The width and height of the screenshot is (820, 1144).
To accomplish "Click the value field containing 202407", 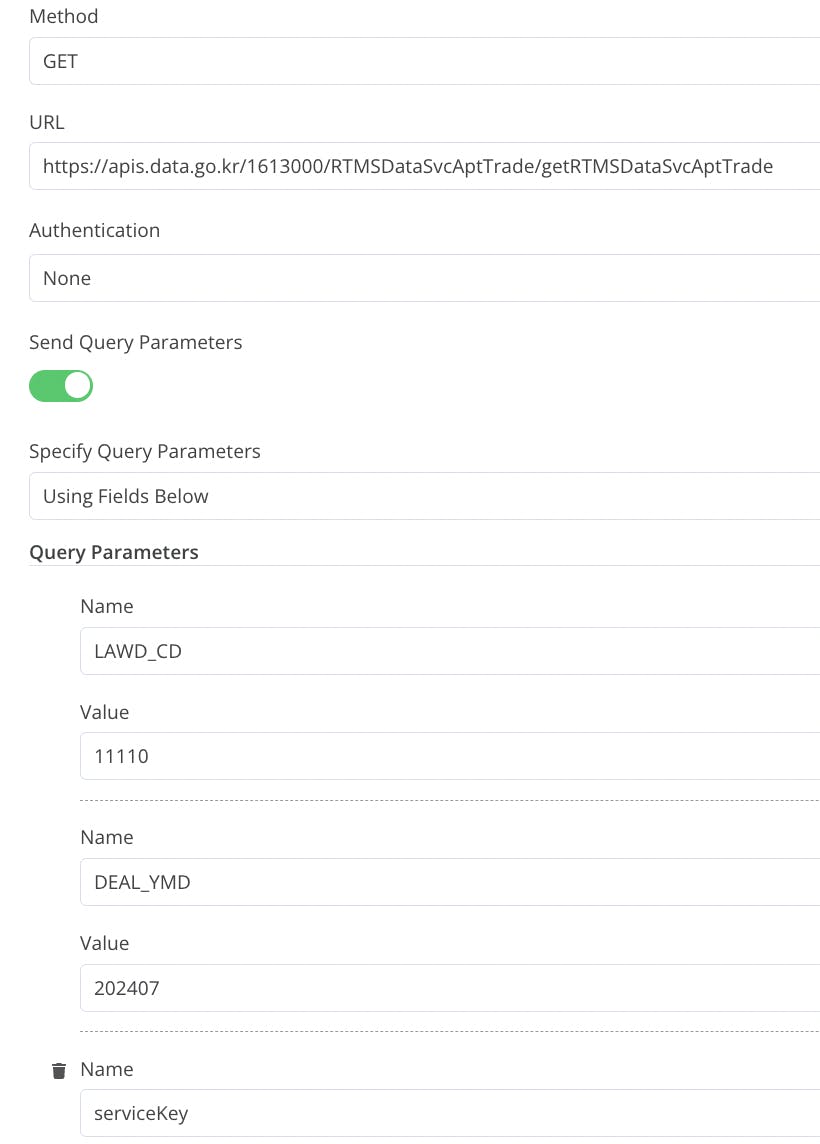I will (x=450, y=988).
